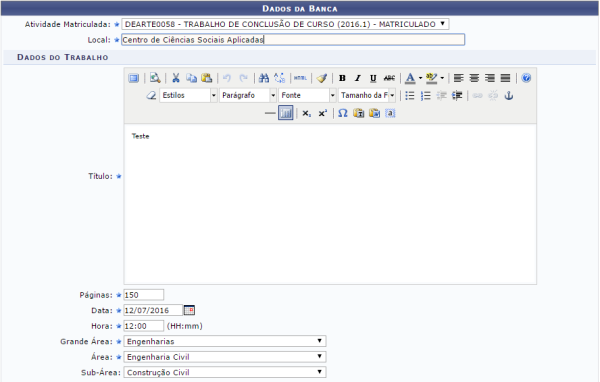The image size is (600, 382).
Task: Clean up messy code broom icon
Action: coord(322,78)
